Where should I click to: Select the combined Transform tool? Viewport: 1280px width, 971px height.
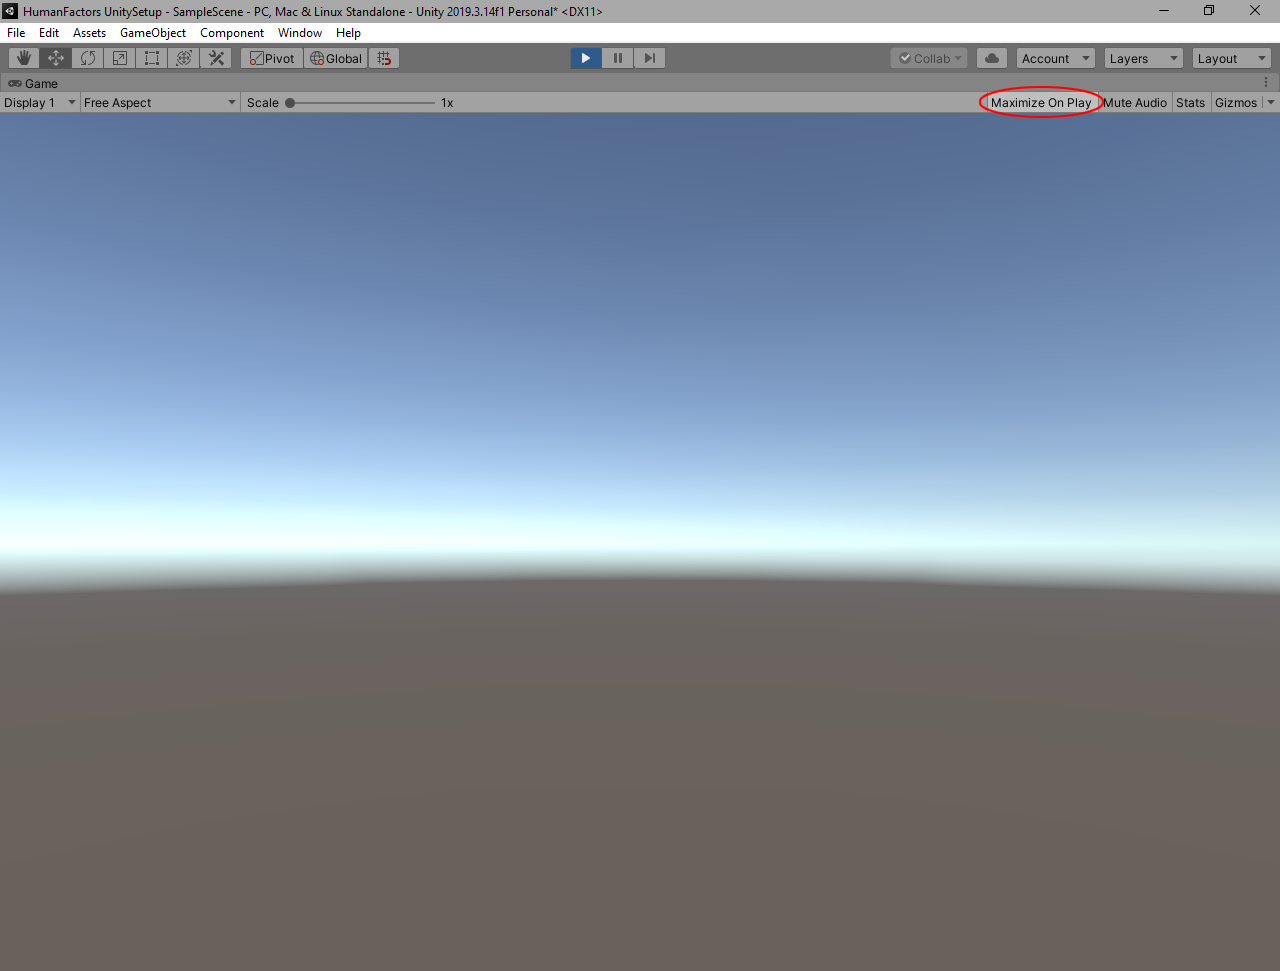[x=184, y=58]
